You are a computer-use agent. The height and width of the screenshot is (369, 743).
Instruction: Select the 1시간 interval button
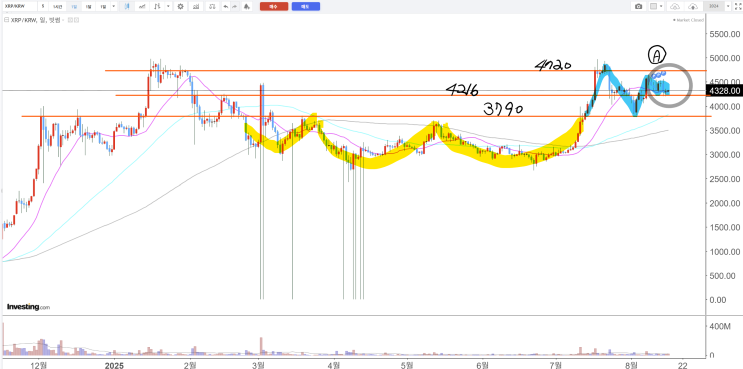58,6
